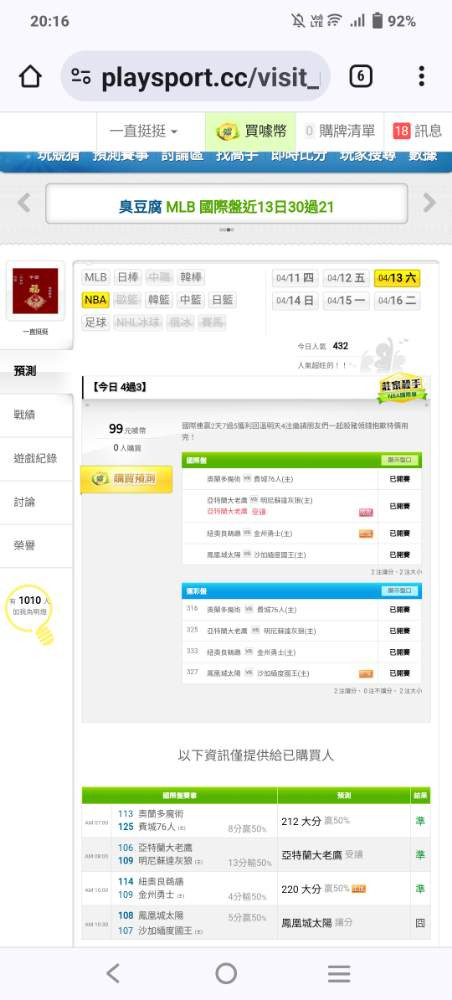
Task: Tap the site info icon in address bar
Action: (x=81, y=77)
